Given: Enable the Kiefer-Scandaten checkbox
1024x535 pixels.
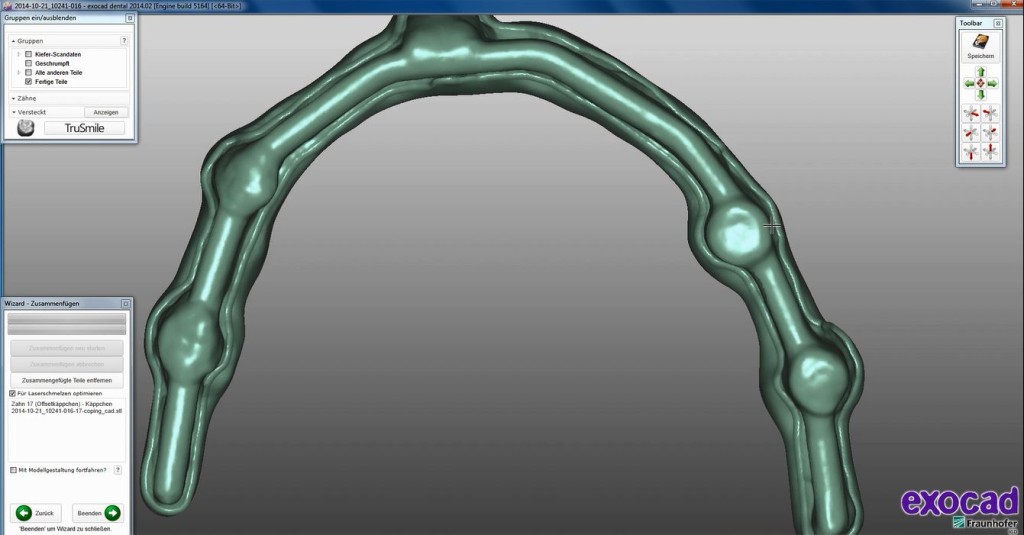Looking at the screenshot, I should (28, 54).
